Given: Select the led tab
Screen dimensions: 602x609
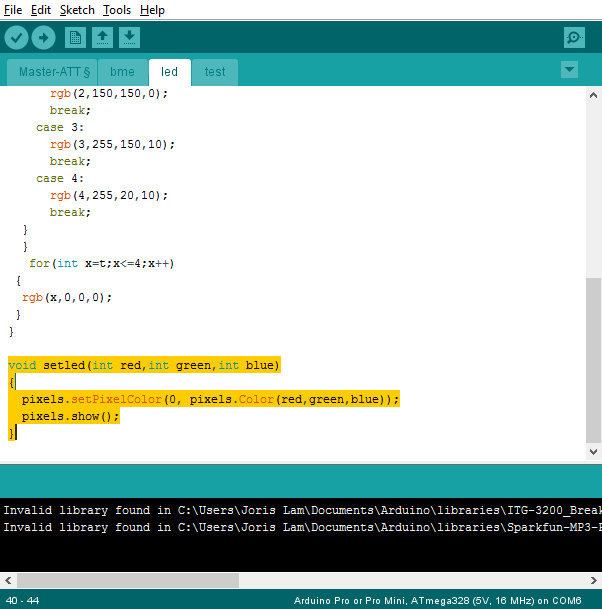Looking at the screenshot, I should point(170,72).
